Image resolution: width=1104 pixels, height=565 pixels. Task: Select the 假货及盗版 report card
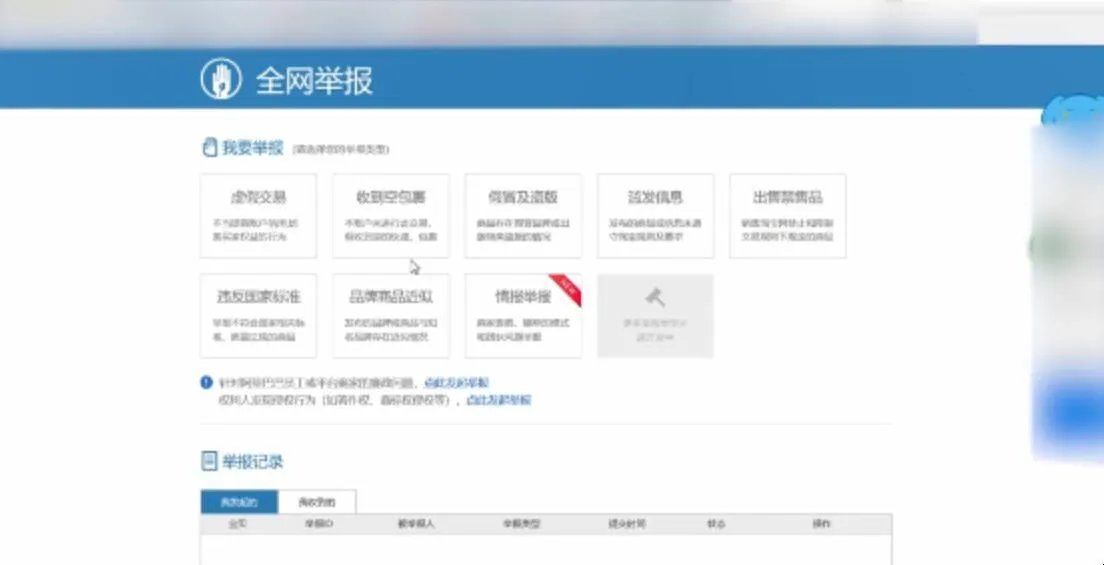pos(523,216)
